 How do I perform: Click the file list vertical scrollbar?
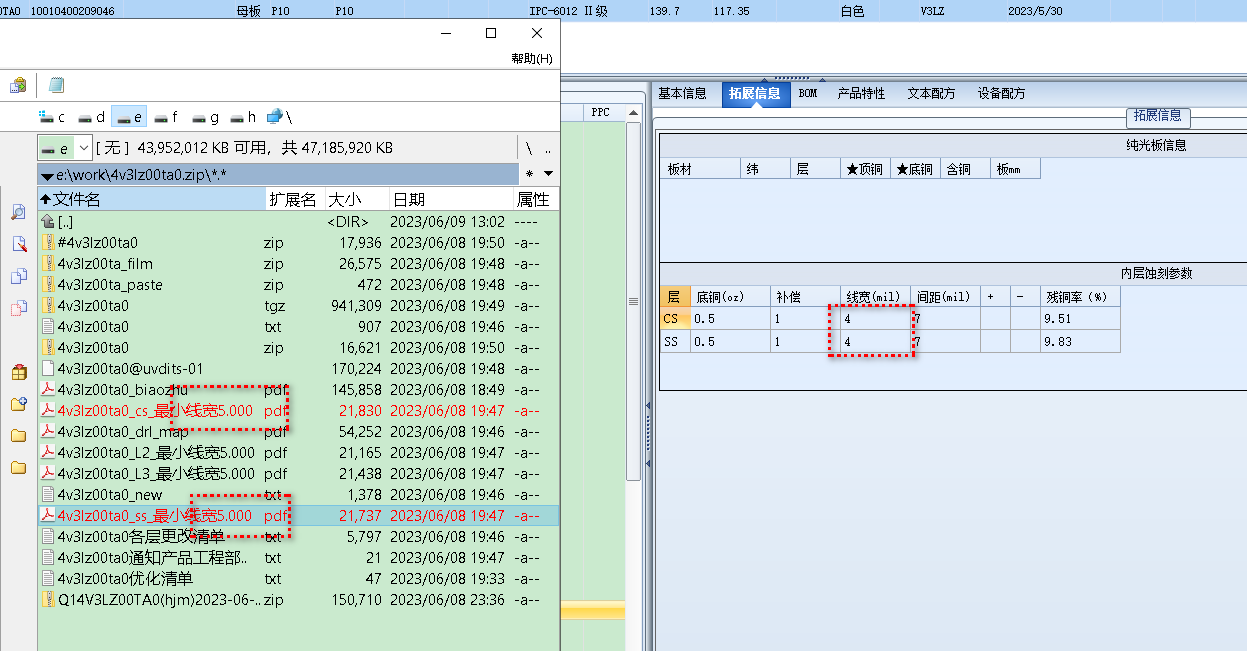click(x=632, y=300)
